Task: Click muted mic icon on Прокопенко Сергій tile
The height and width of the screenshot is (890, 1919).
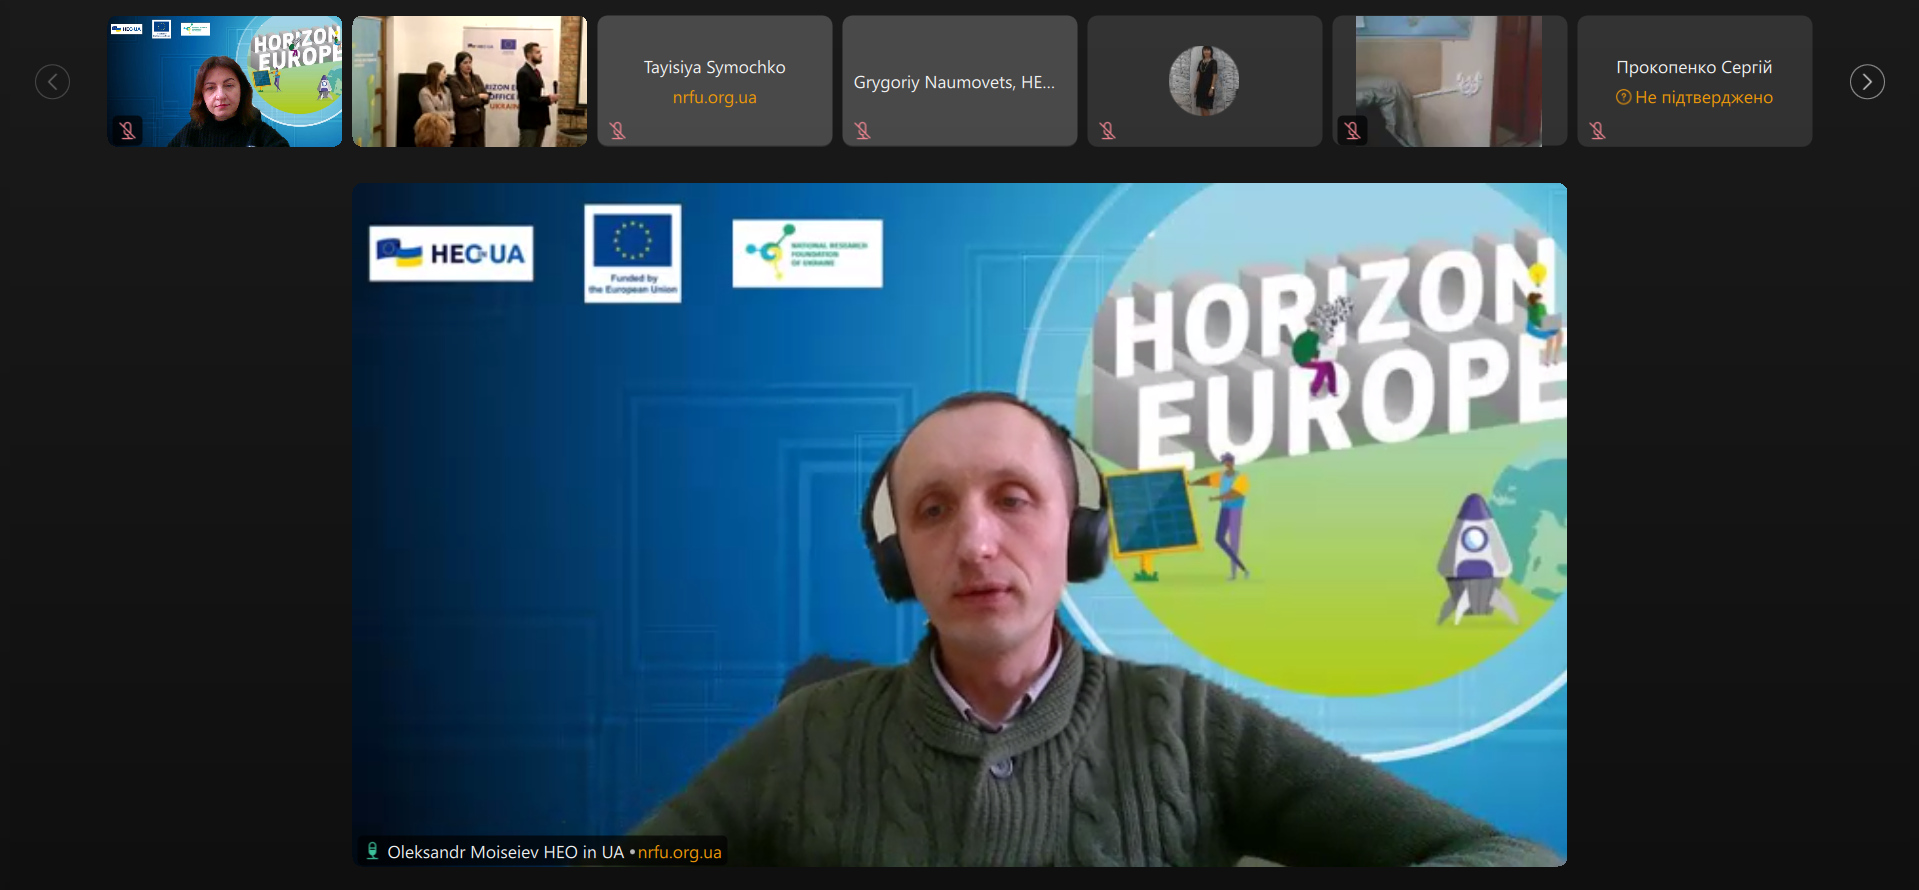Action: click(x=1597, y=131)
